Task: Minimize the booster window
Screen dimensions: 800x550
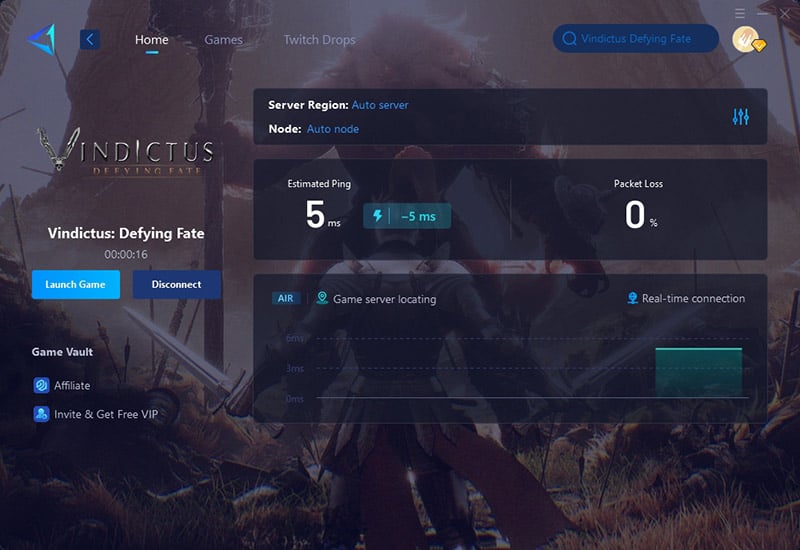Action: coord(763,13)
